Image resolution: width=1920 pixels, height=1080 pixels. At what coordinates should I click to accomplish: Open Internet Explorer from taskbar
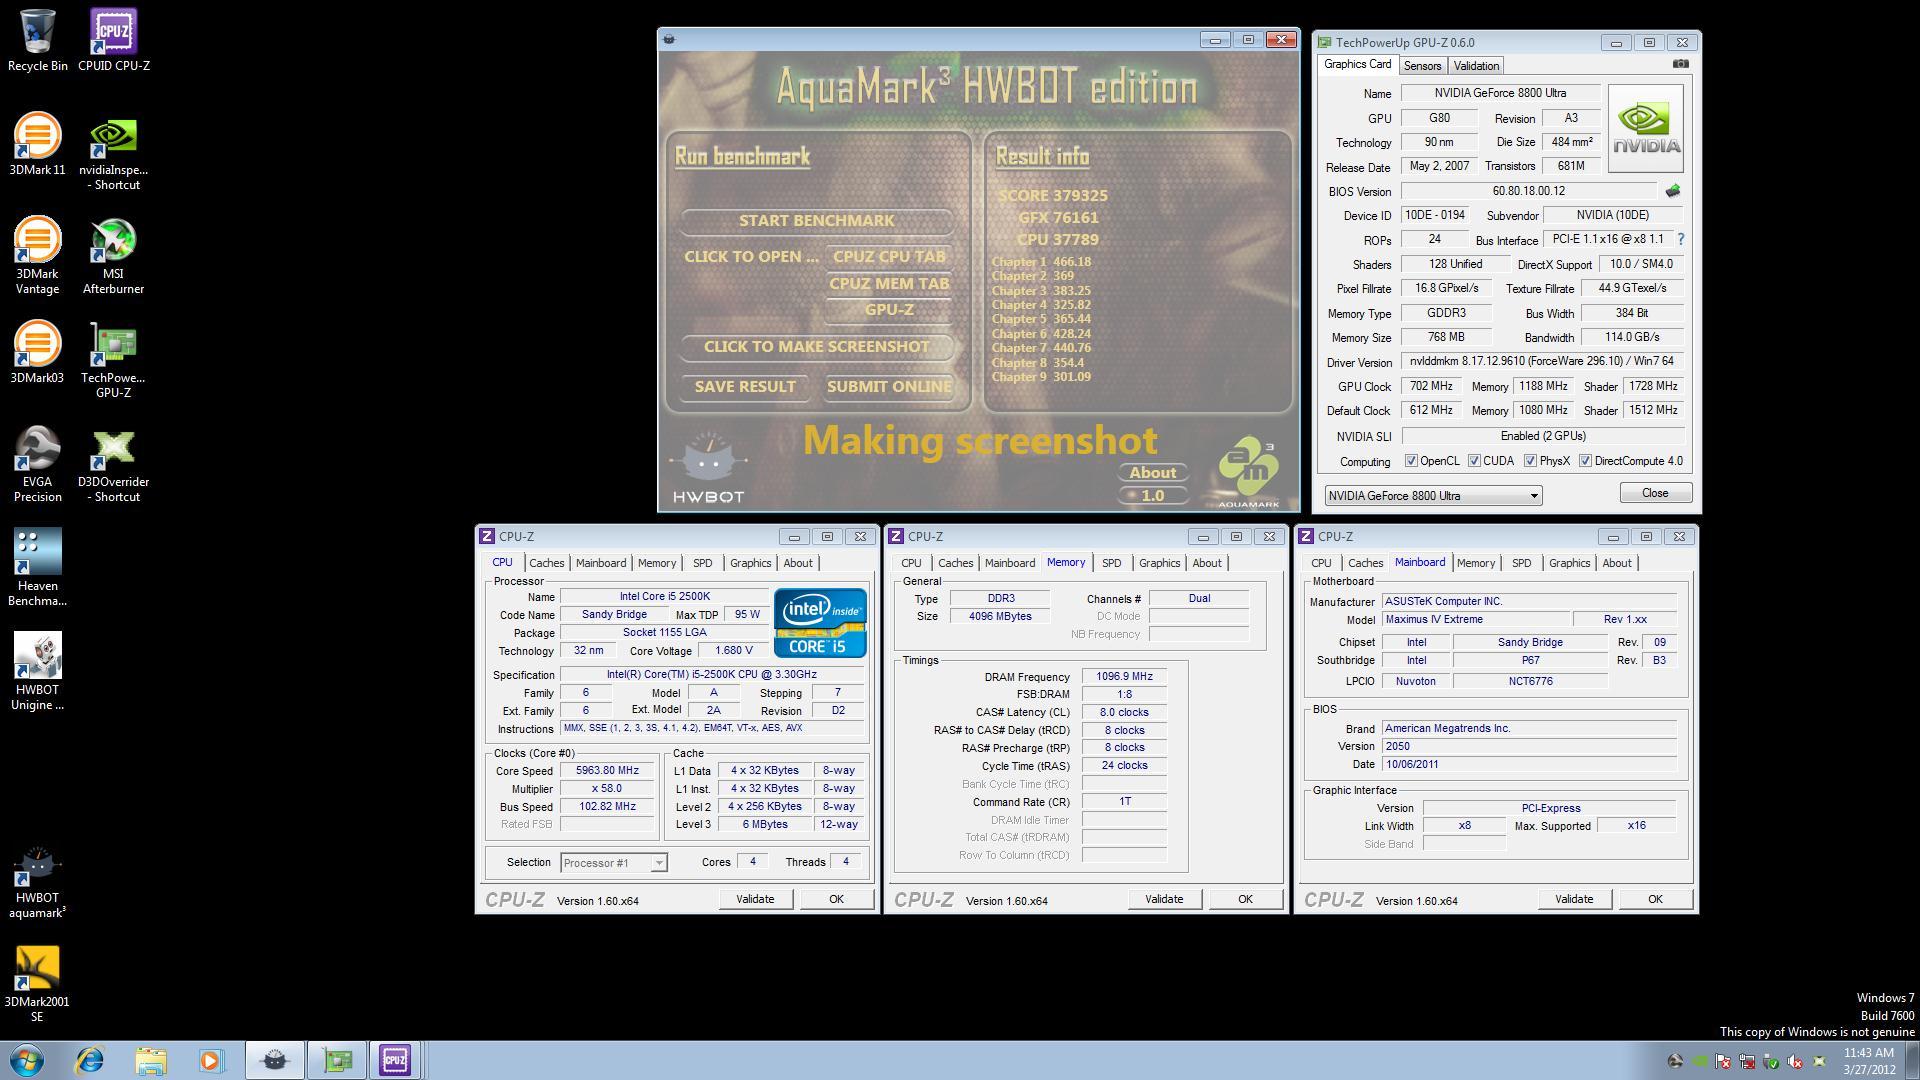[x=90, y=1060]
